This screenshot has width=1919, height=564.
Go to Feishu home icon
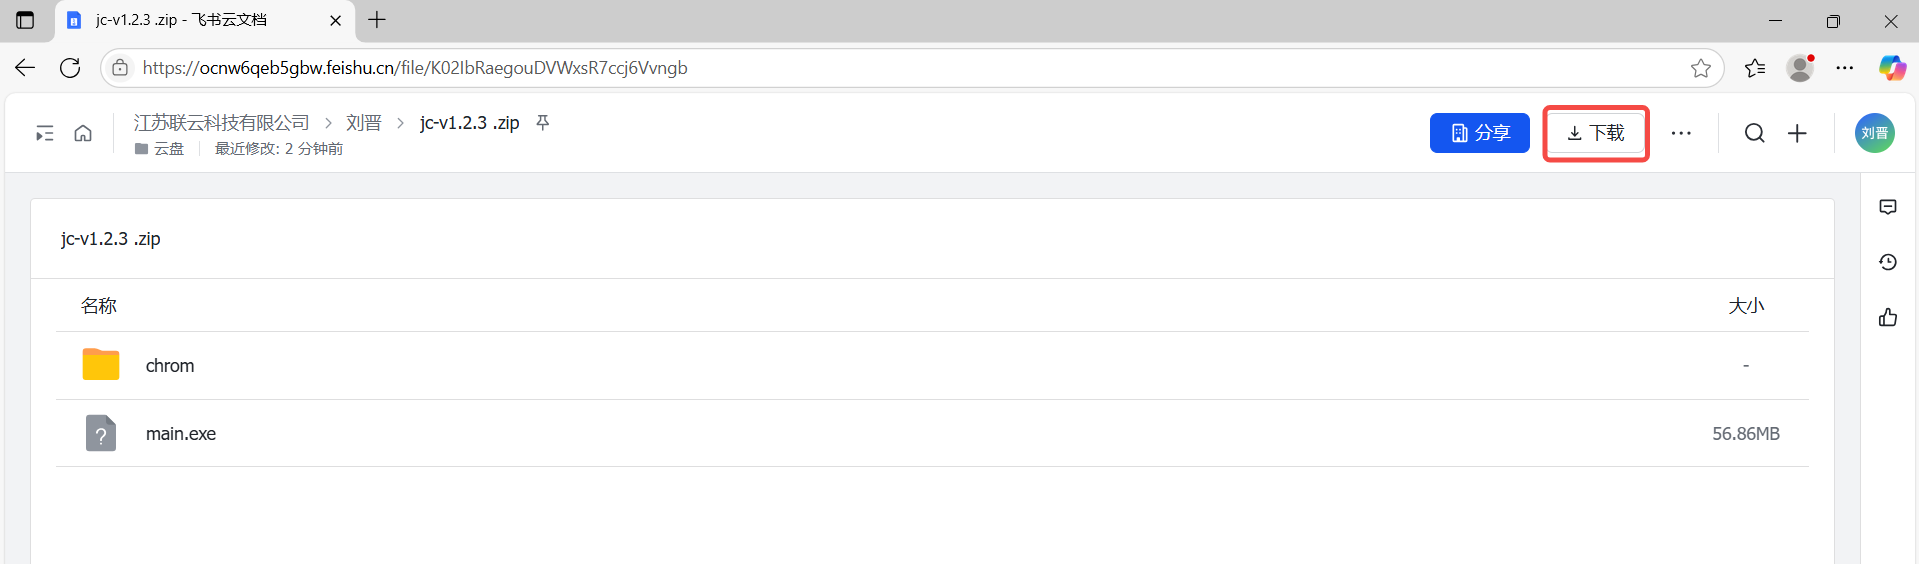[83, 133]
